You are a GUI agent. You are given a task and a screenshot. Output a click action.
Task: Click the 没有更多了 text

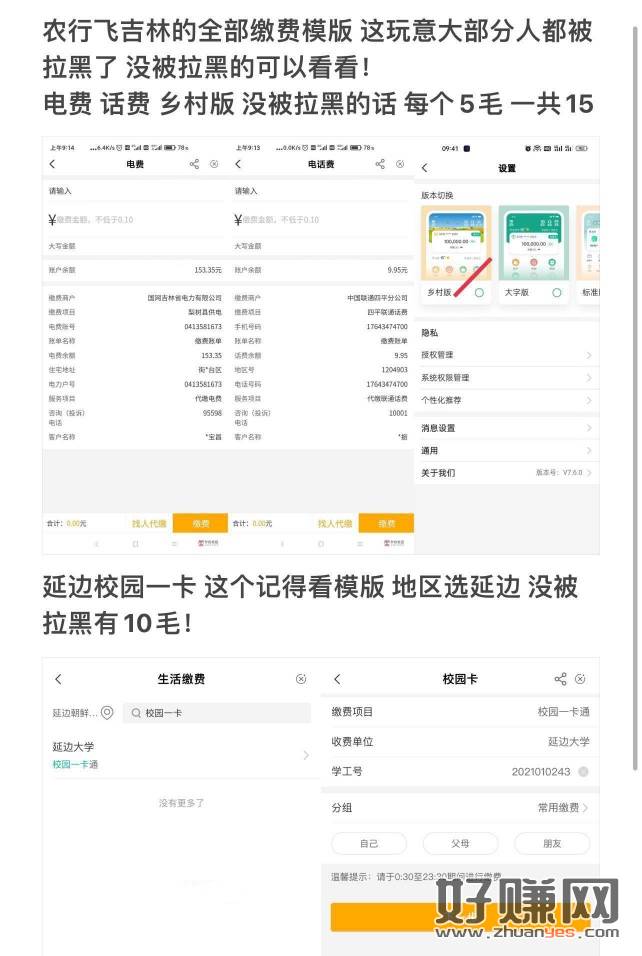point(181,803)
